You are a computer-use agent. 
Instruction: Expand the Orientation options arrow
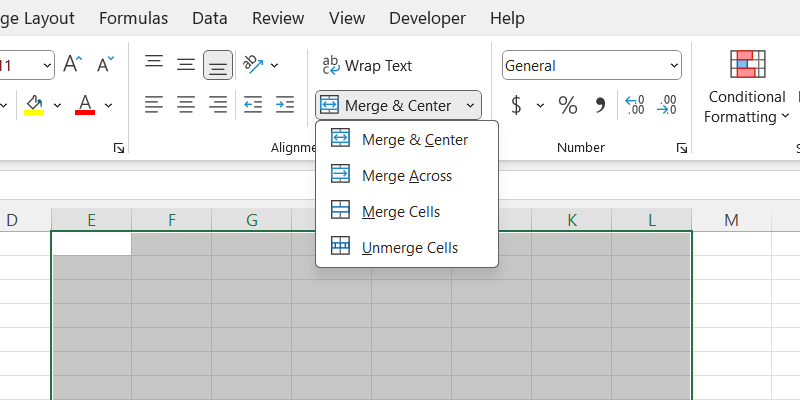point(275,66)
